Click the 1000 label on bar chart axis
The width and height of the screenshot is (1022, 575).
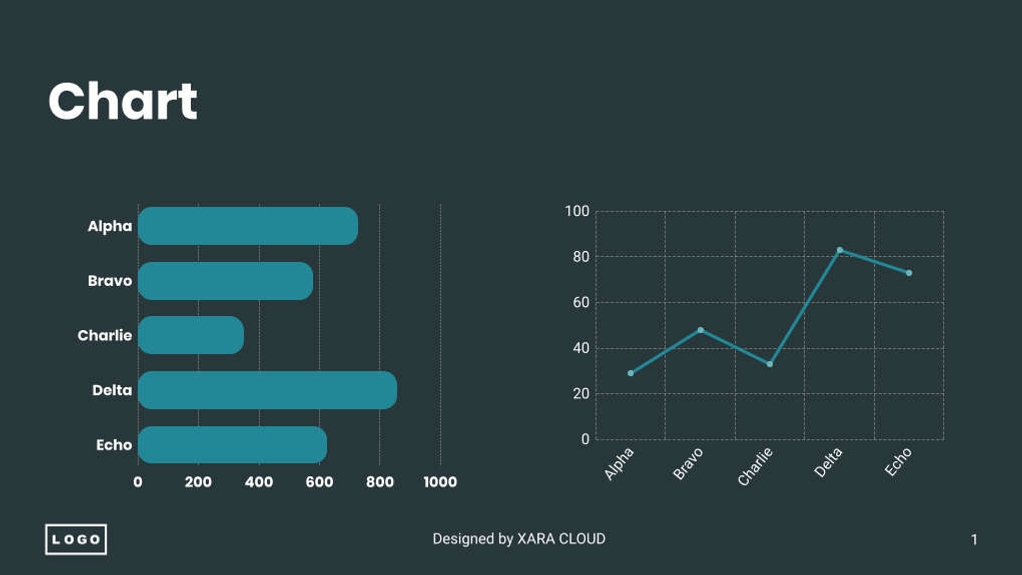point(440,482)
